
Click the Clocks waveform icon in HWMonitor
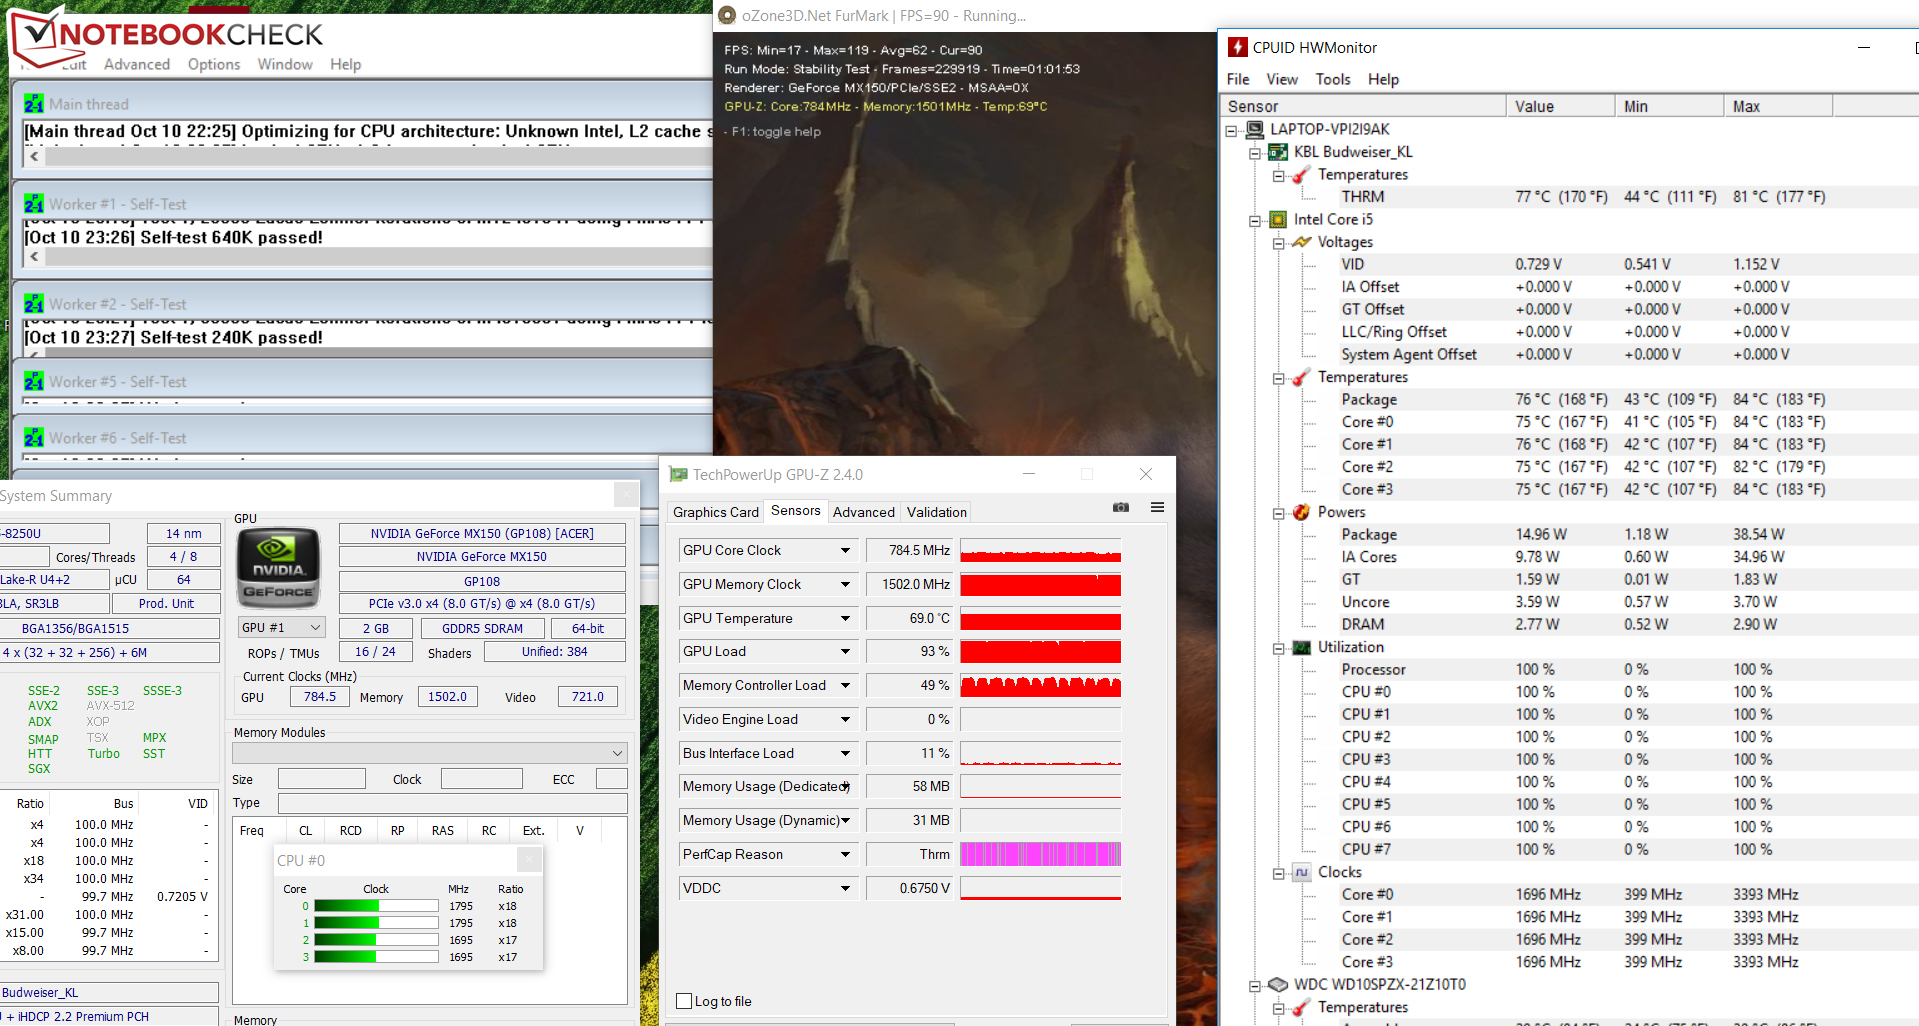pos(1301,872)
